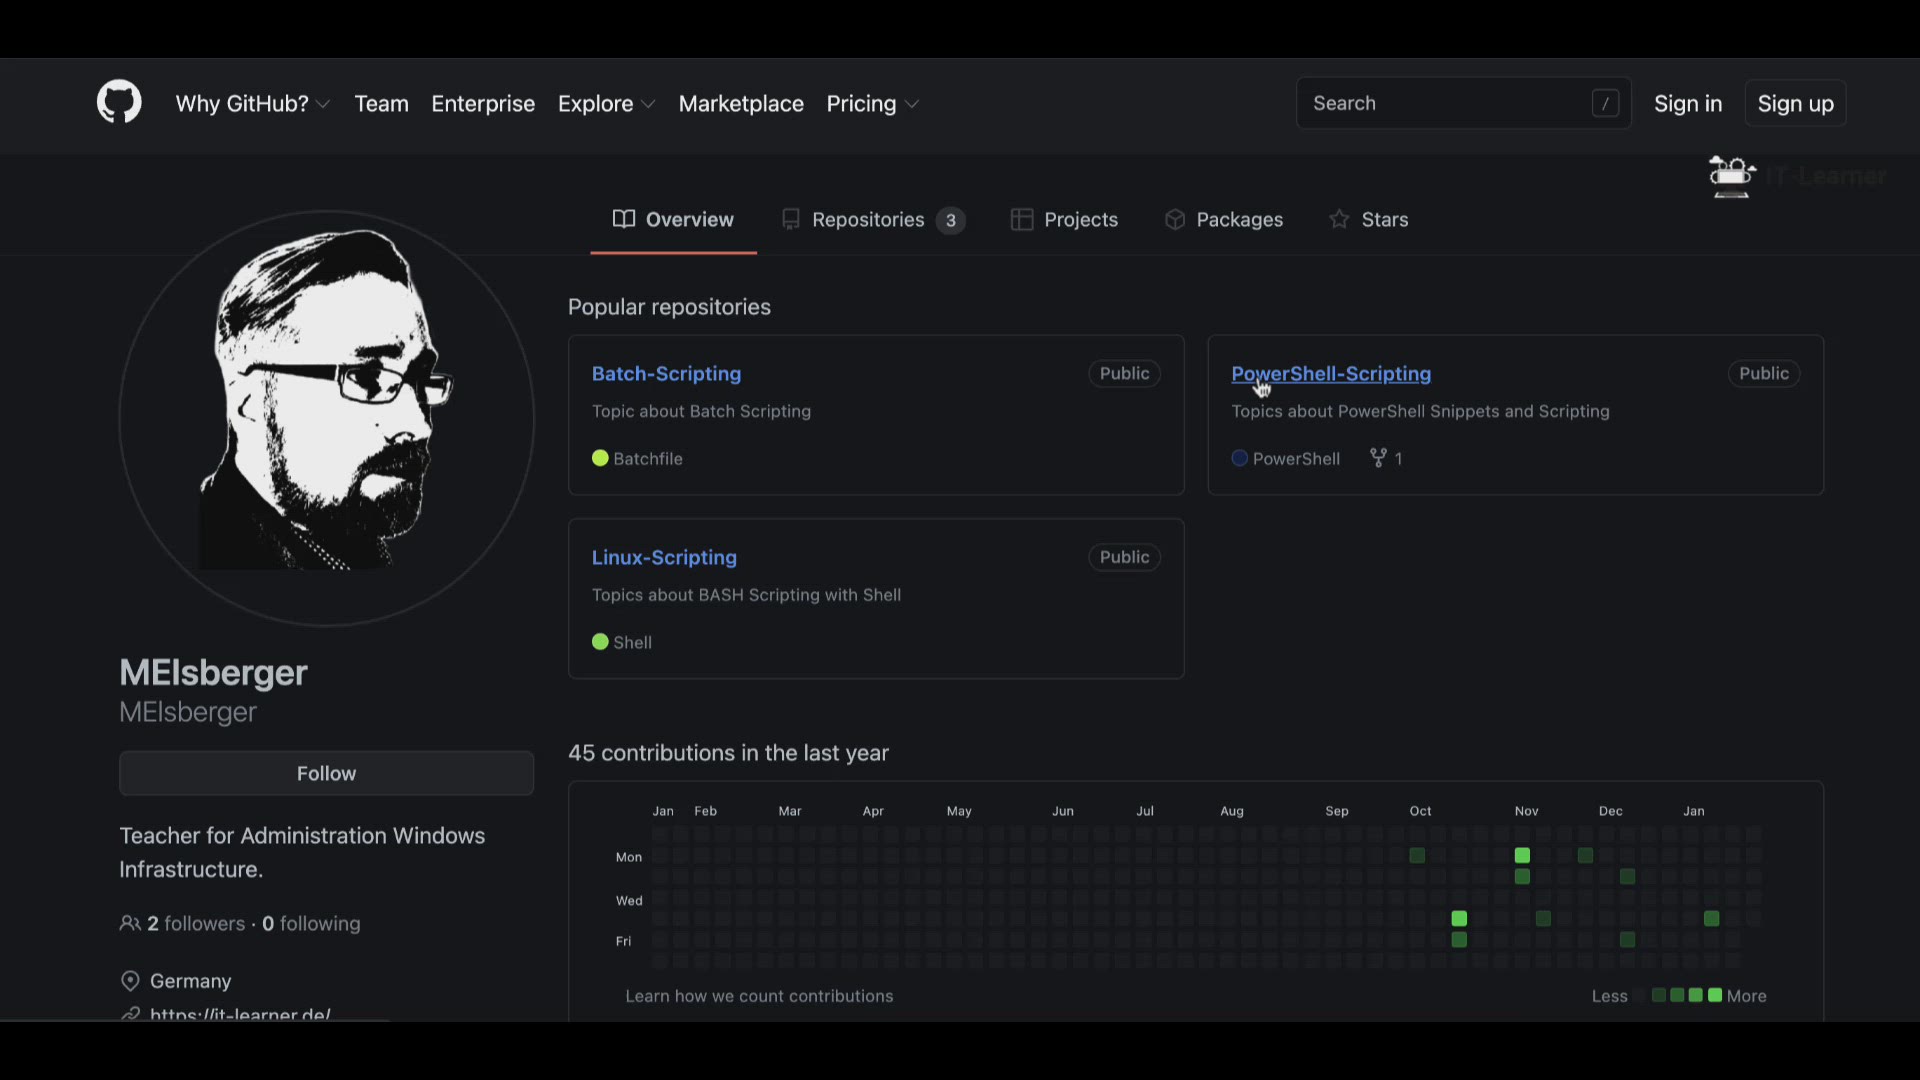Click the Public badge on Linux-Scripting
Viewport: 1920px width, 1080px height.
pyautogui.click(x=1125, y=557)
